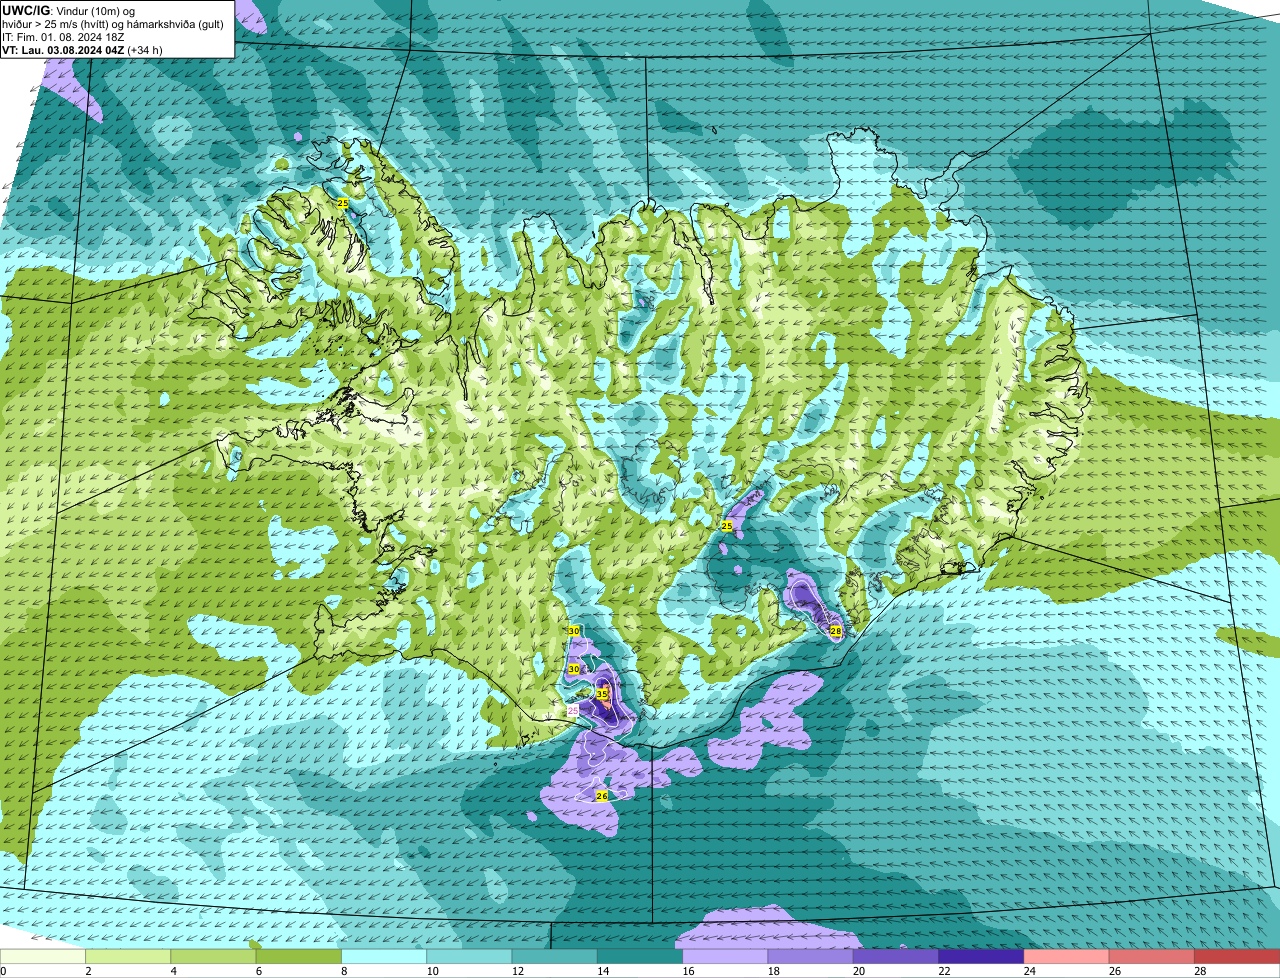This screenshot has height=978, width=1280.
Task: Choose the 10–12 m/s aqua legend swatch
Action: pos(469,957)
